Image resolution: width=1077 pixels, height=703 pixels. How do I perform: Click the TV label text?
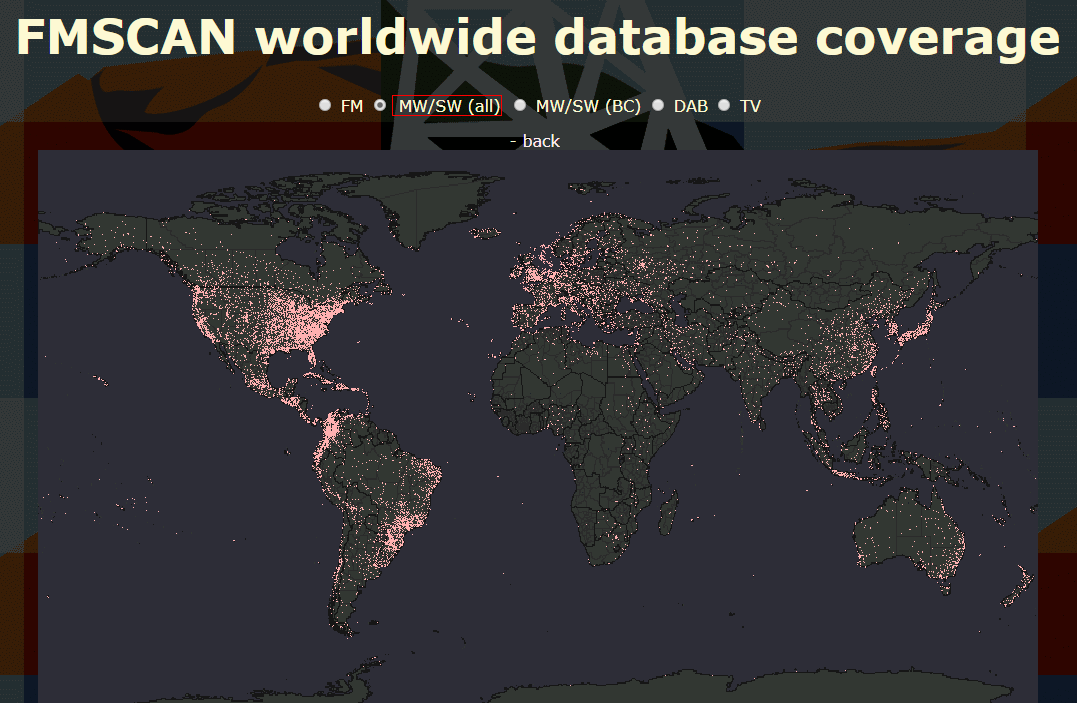tap(750, 106)
